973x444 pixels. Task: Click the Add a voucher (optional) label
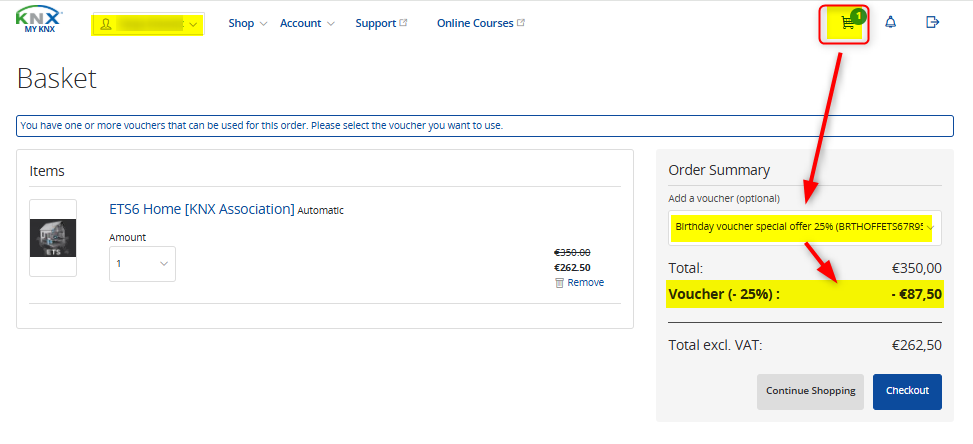pyautogui.click(x=724, y=199)
